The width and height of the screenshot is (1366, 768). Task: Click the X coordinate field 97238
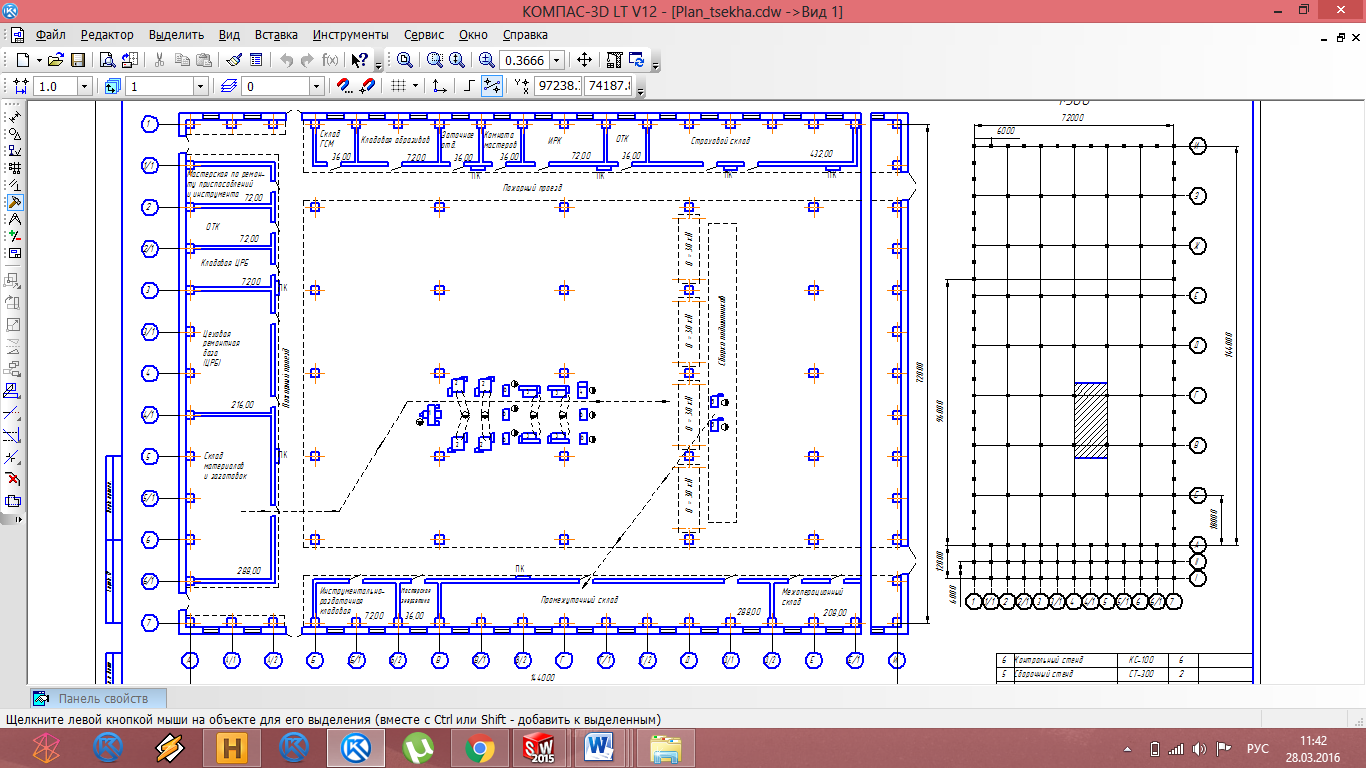click(558, 86)
